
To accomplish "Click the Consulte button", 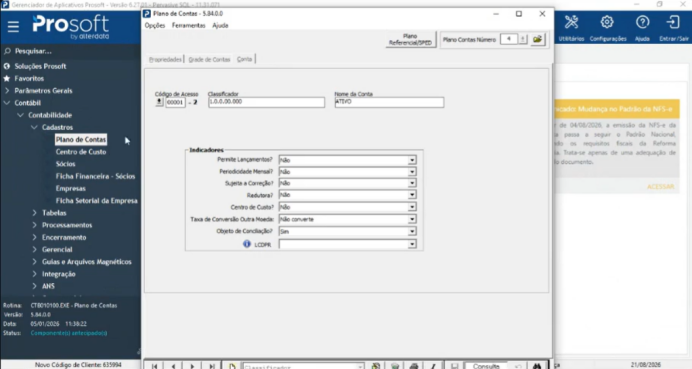I will pos(486,366).
